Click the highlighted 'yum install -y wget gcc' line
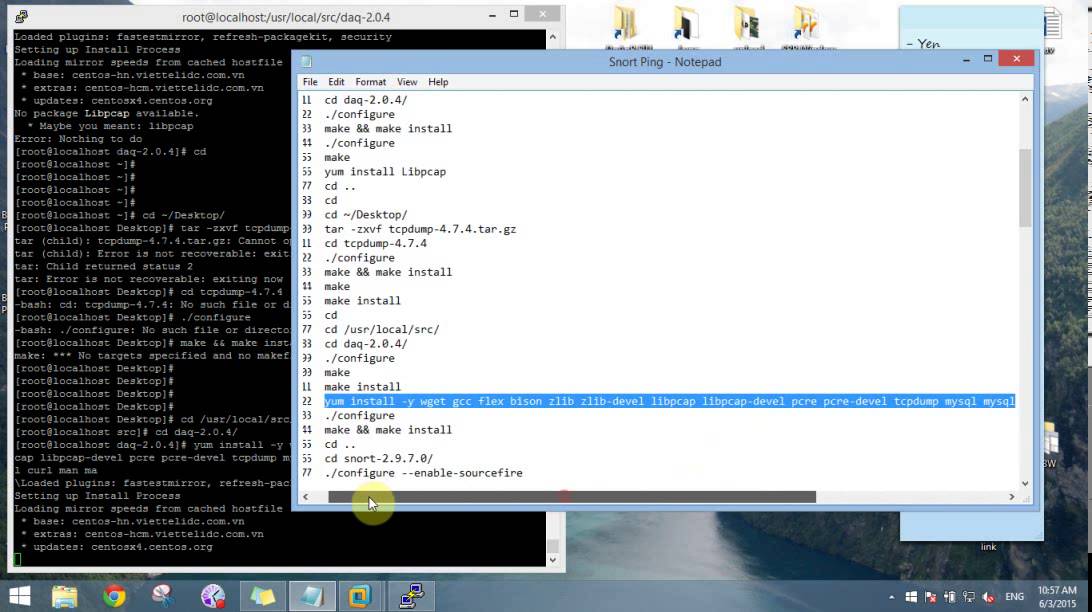This screenshot has width=1092, height=612. click(669, 402)
